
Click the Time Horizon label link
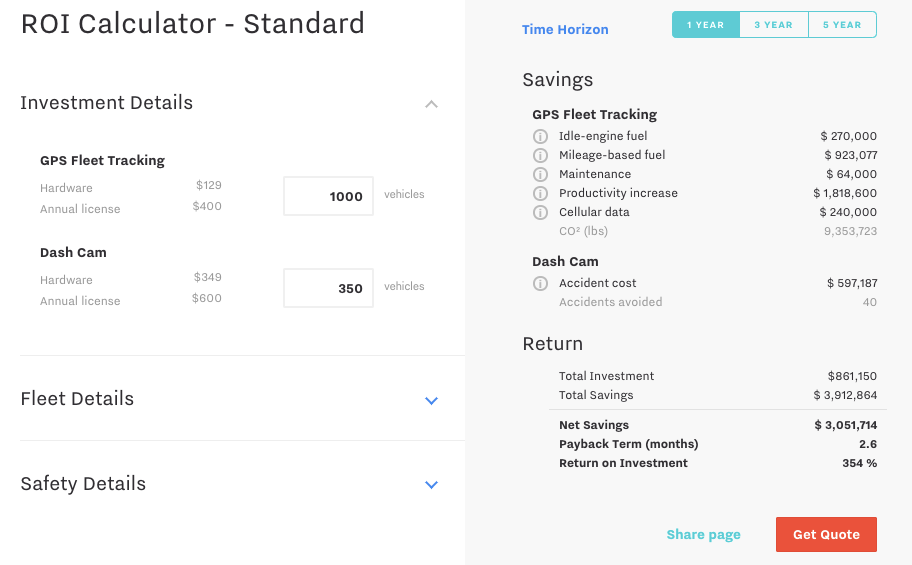tap(565, 29)
